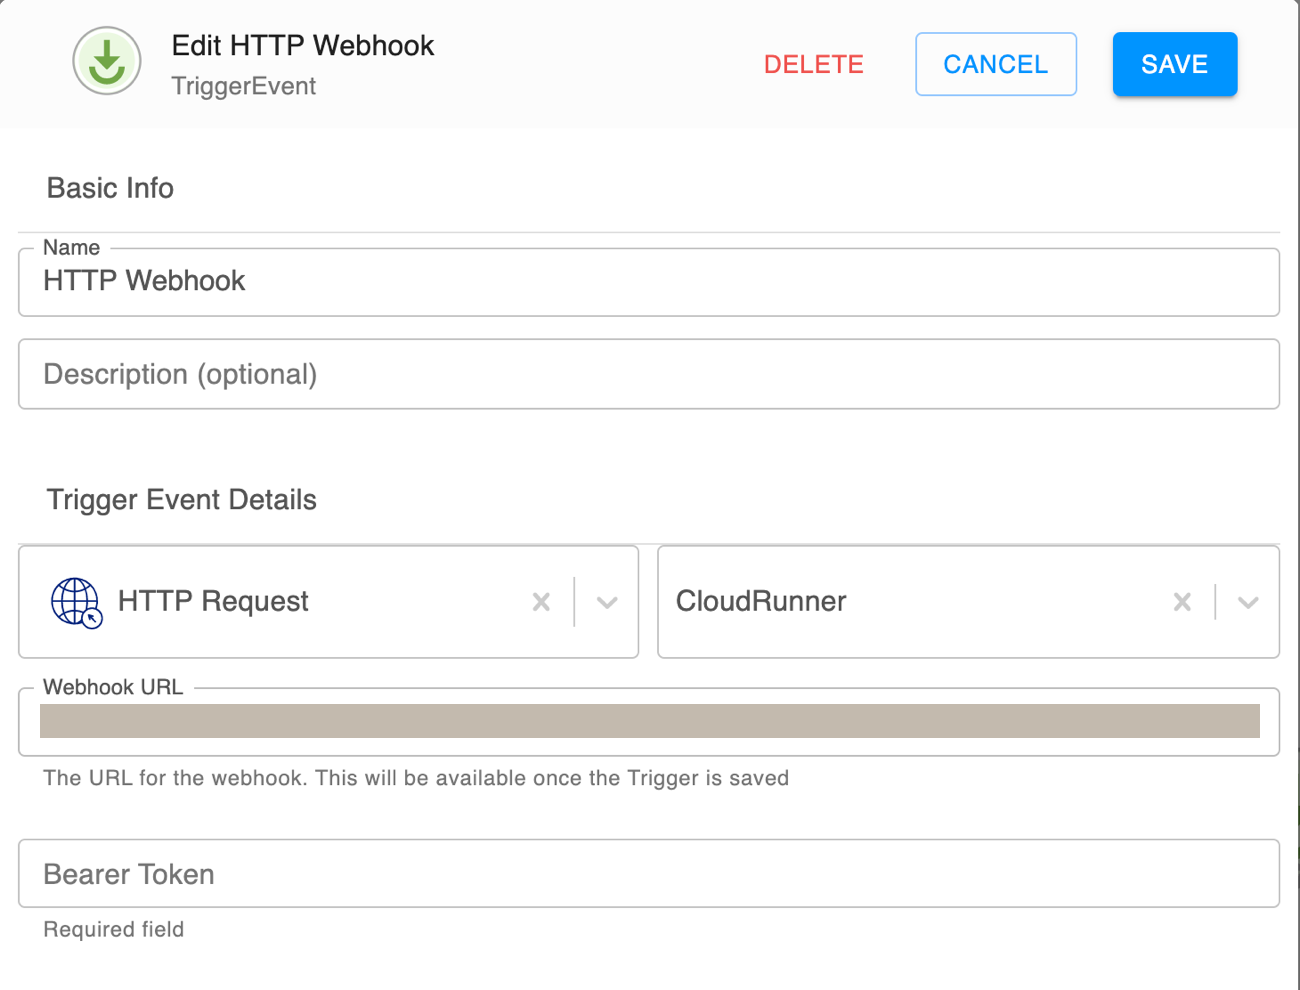Save the HTTP Webhook trigger

click(x=1174, y=63)
